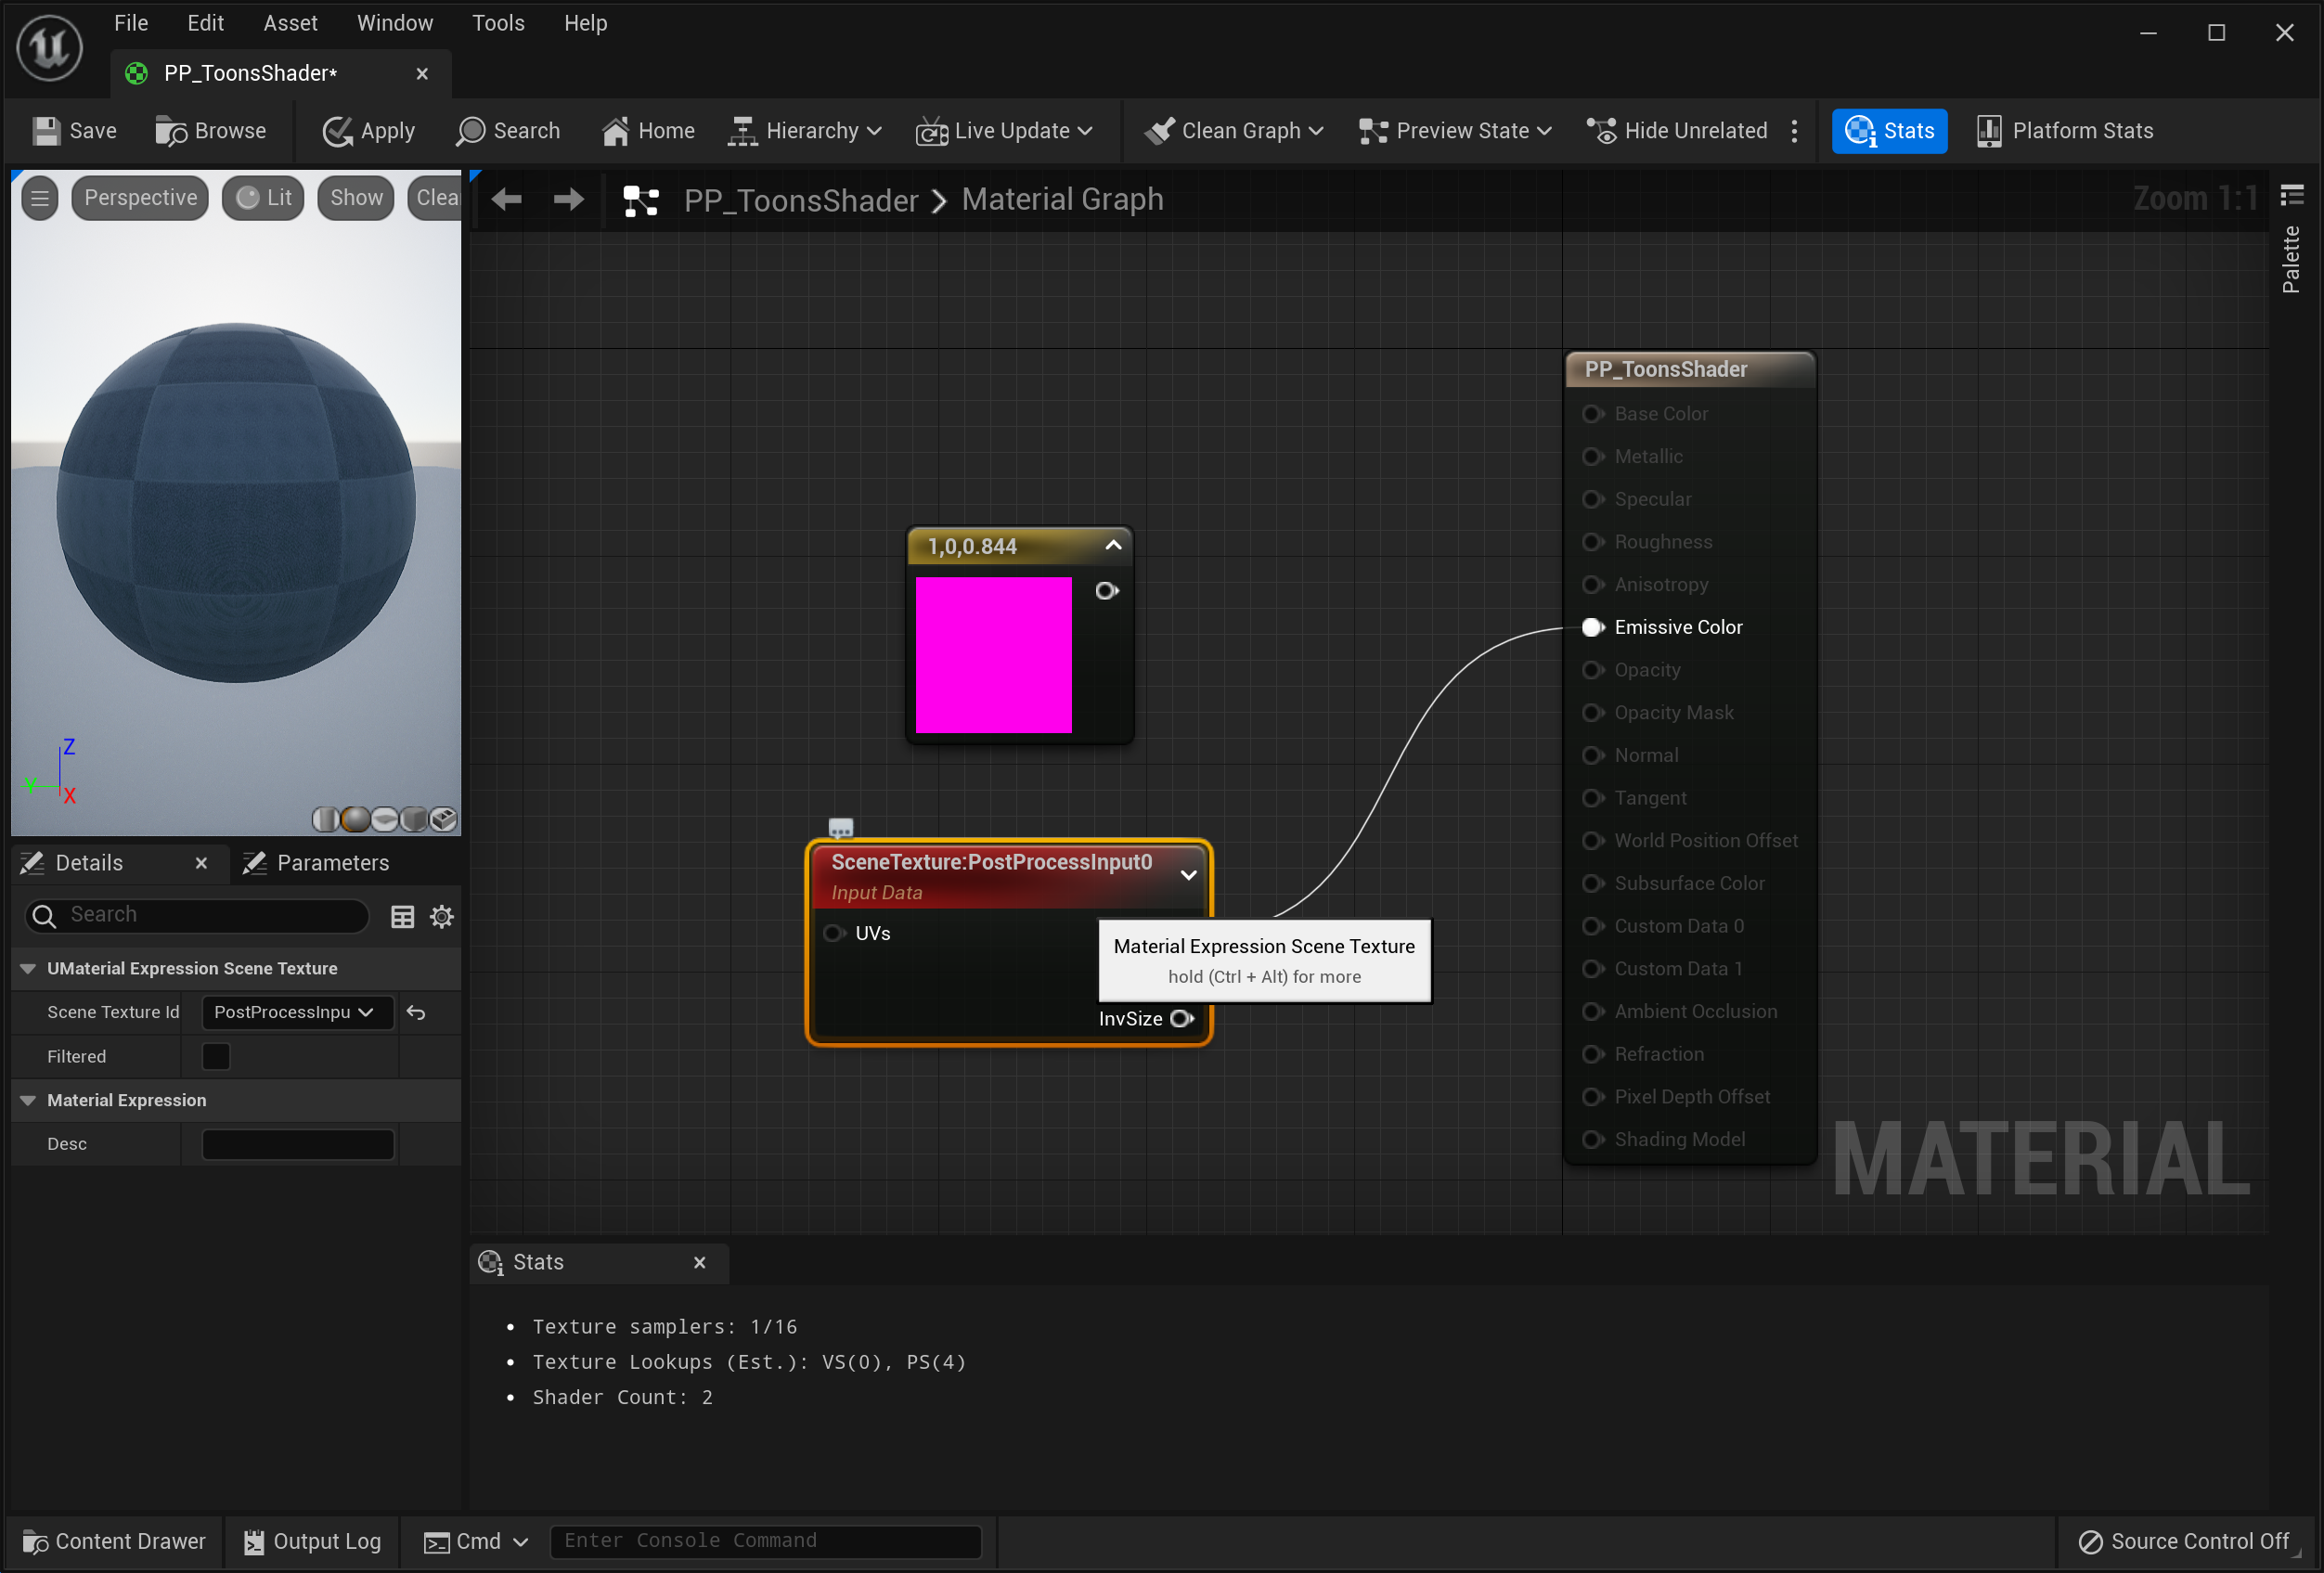
Task: Toggle Hide Unrelated nodes
Action: [x=1677, y=131]
